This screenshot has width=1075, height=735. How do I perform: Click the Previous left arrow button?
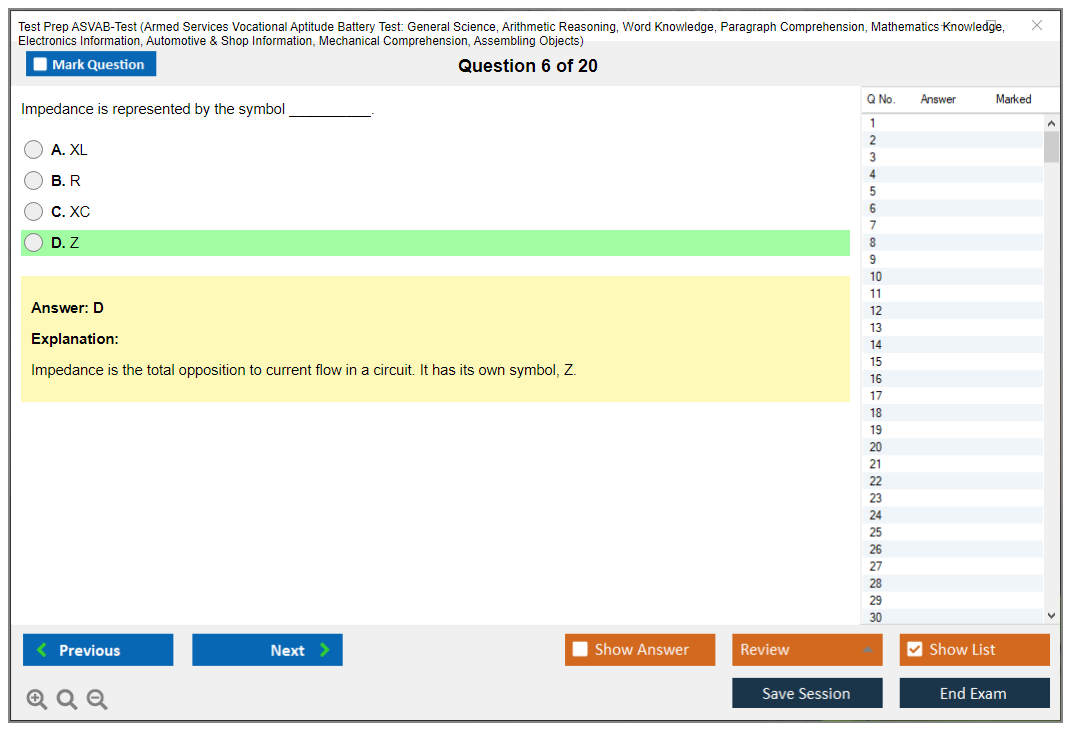point(98,650)
